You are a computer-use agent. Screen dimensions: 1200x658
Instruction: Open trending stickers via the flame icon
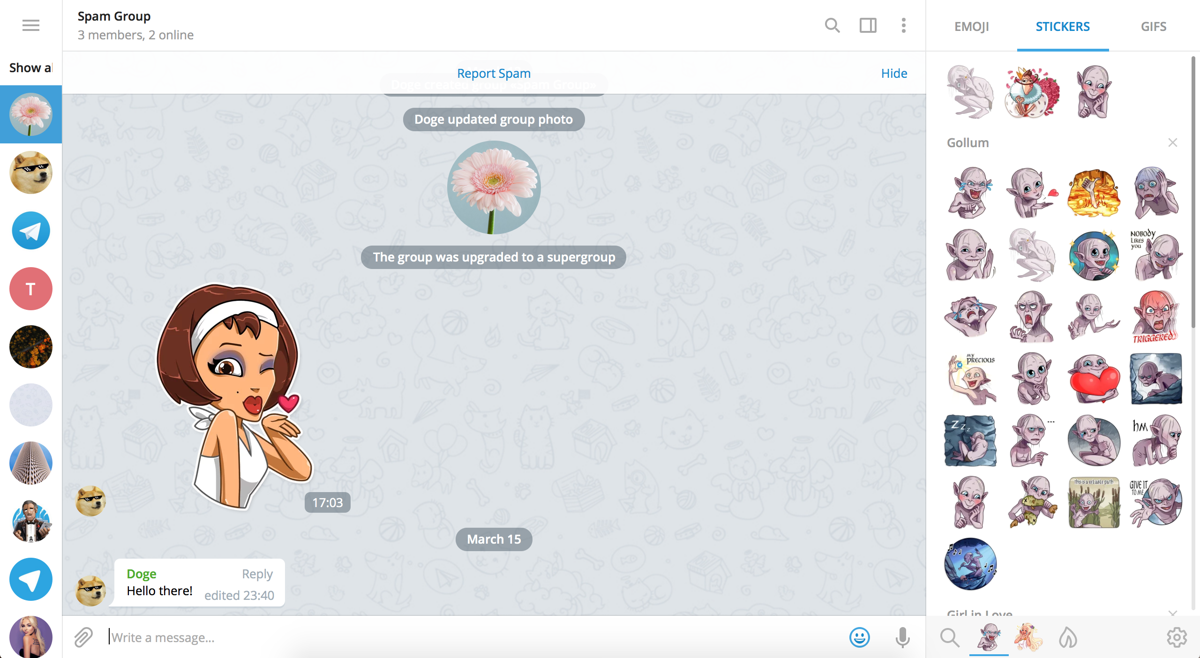click(x=1068, y=636)
